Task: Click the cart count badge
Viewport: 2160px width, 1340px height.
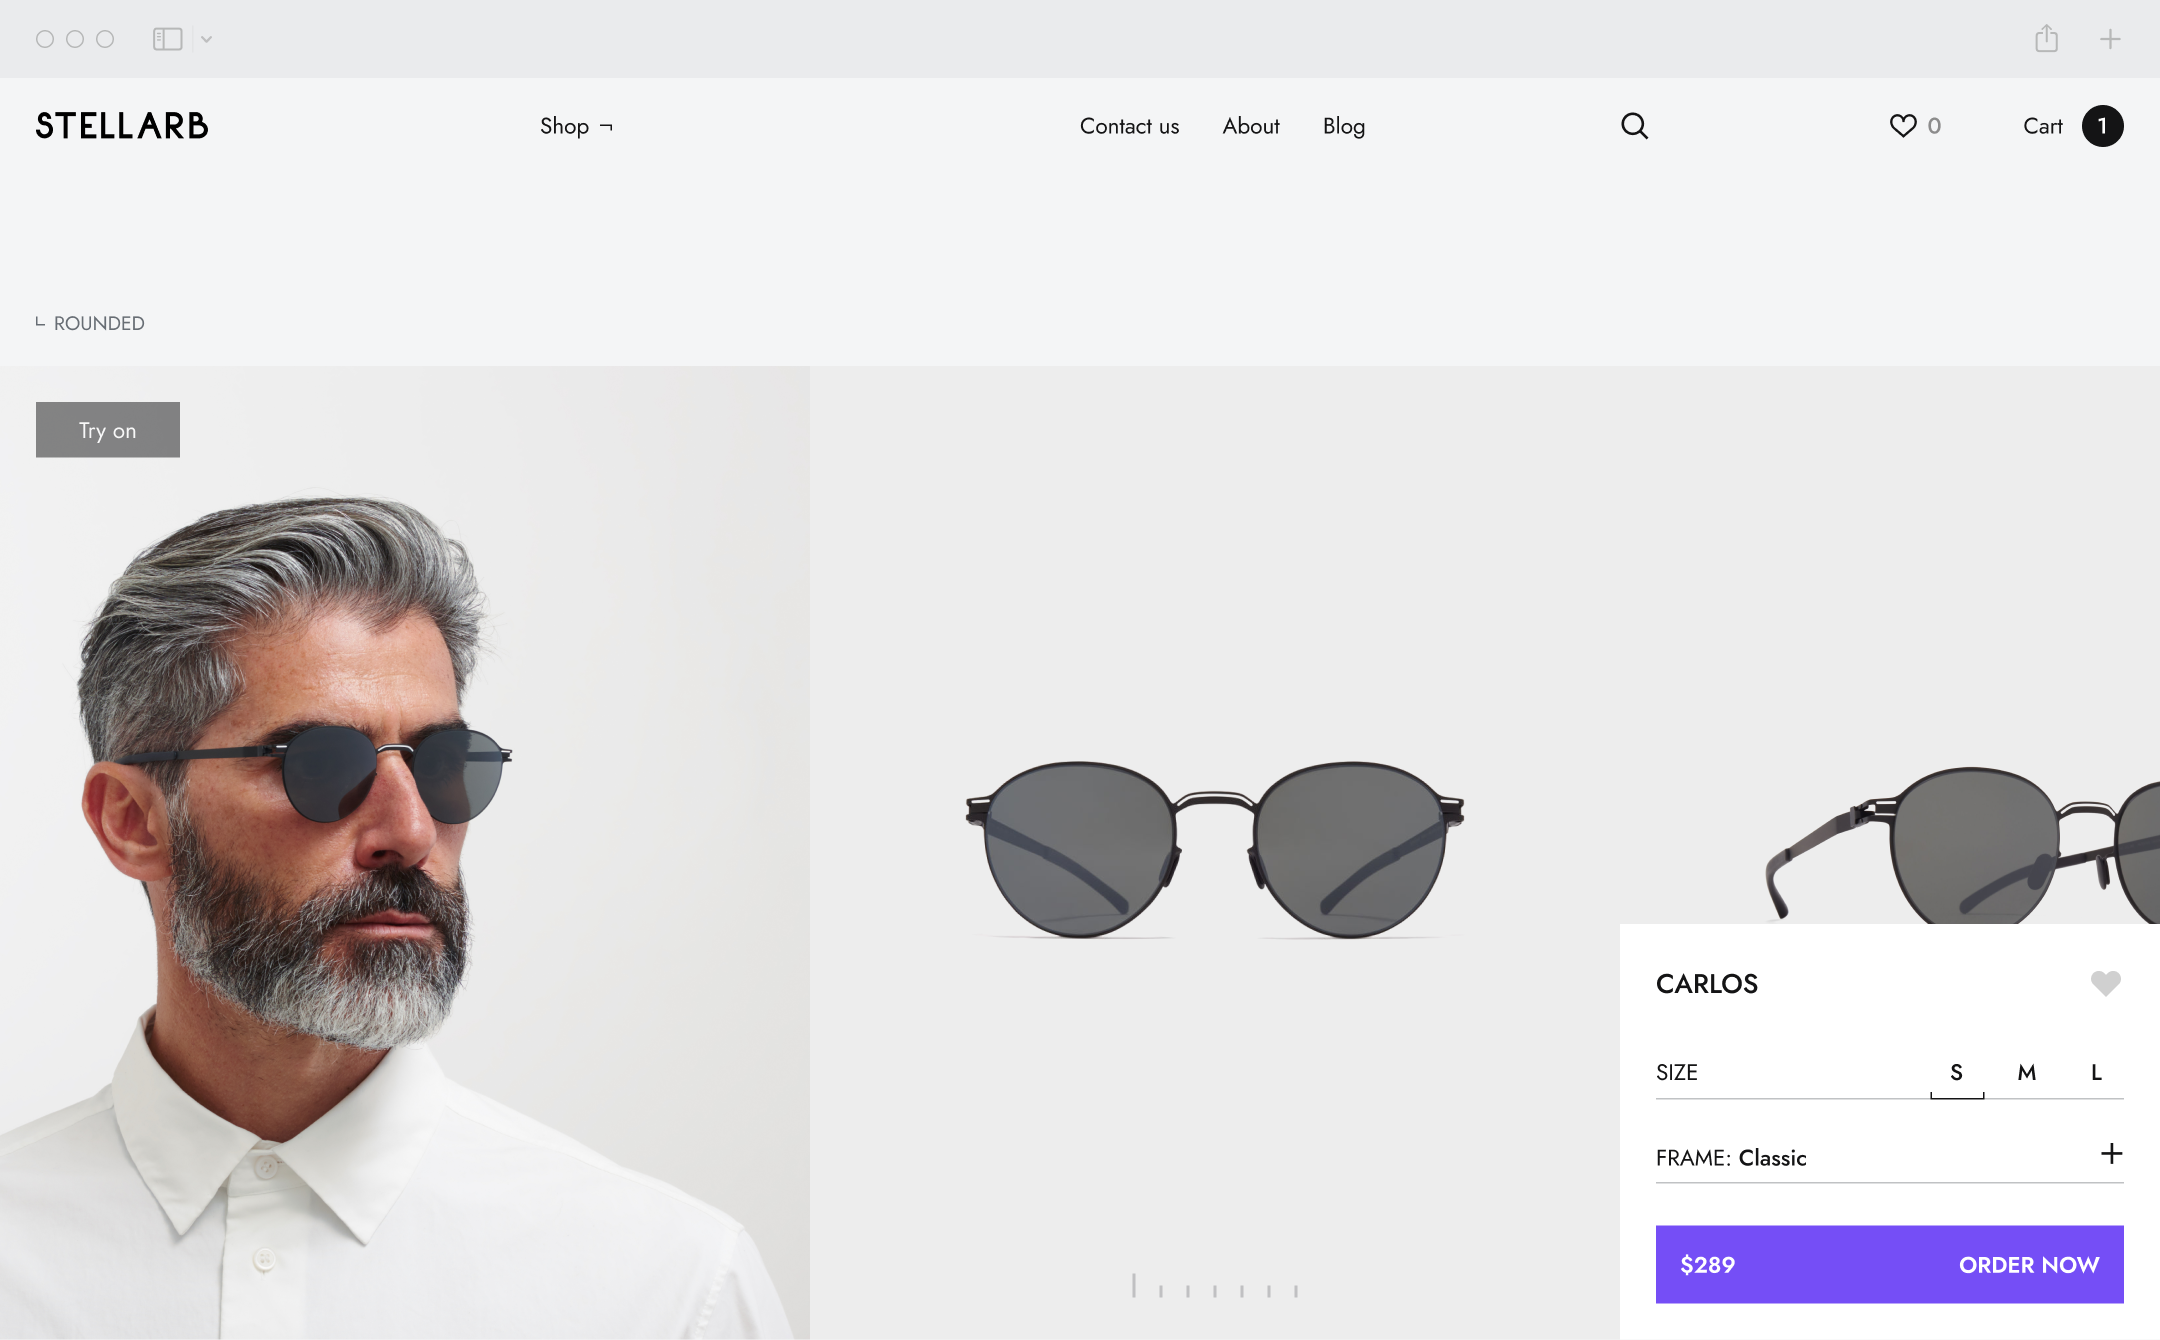Action: point(2102,126)
